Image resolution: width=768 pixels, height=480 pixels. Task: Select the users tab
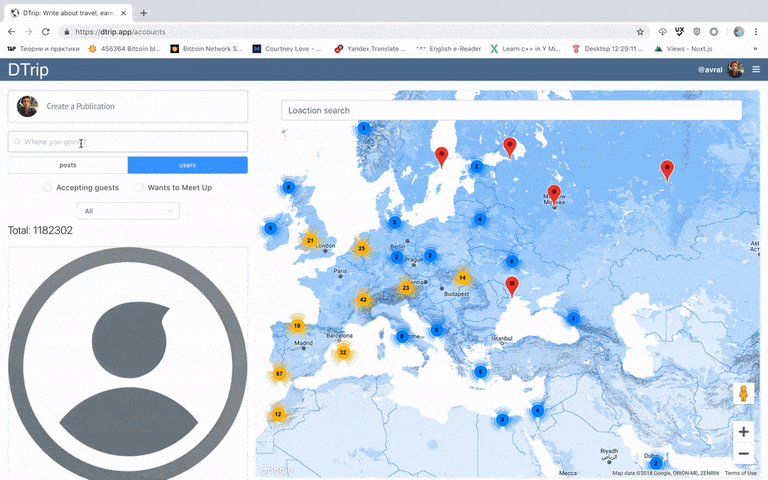(x=188, y=165)
